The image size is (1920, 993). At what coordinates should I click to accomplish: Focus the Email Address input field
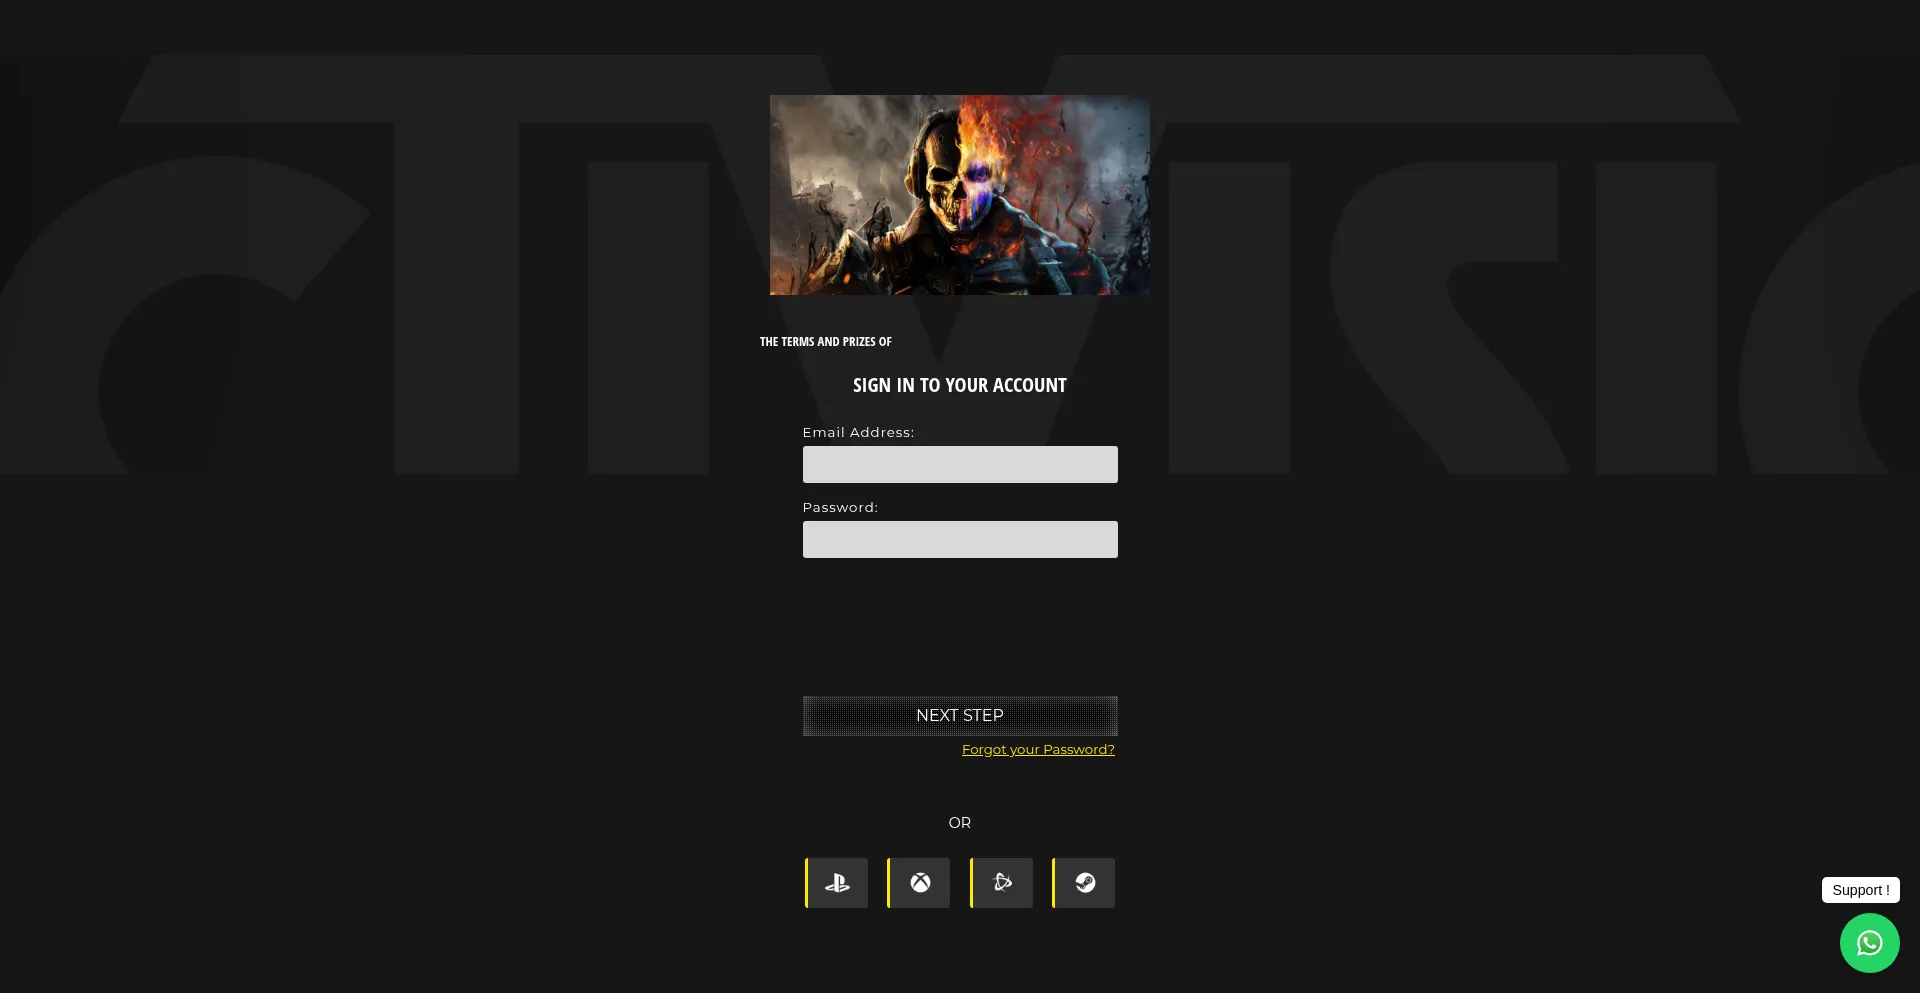[960, 465]
